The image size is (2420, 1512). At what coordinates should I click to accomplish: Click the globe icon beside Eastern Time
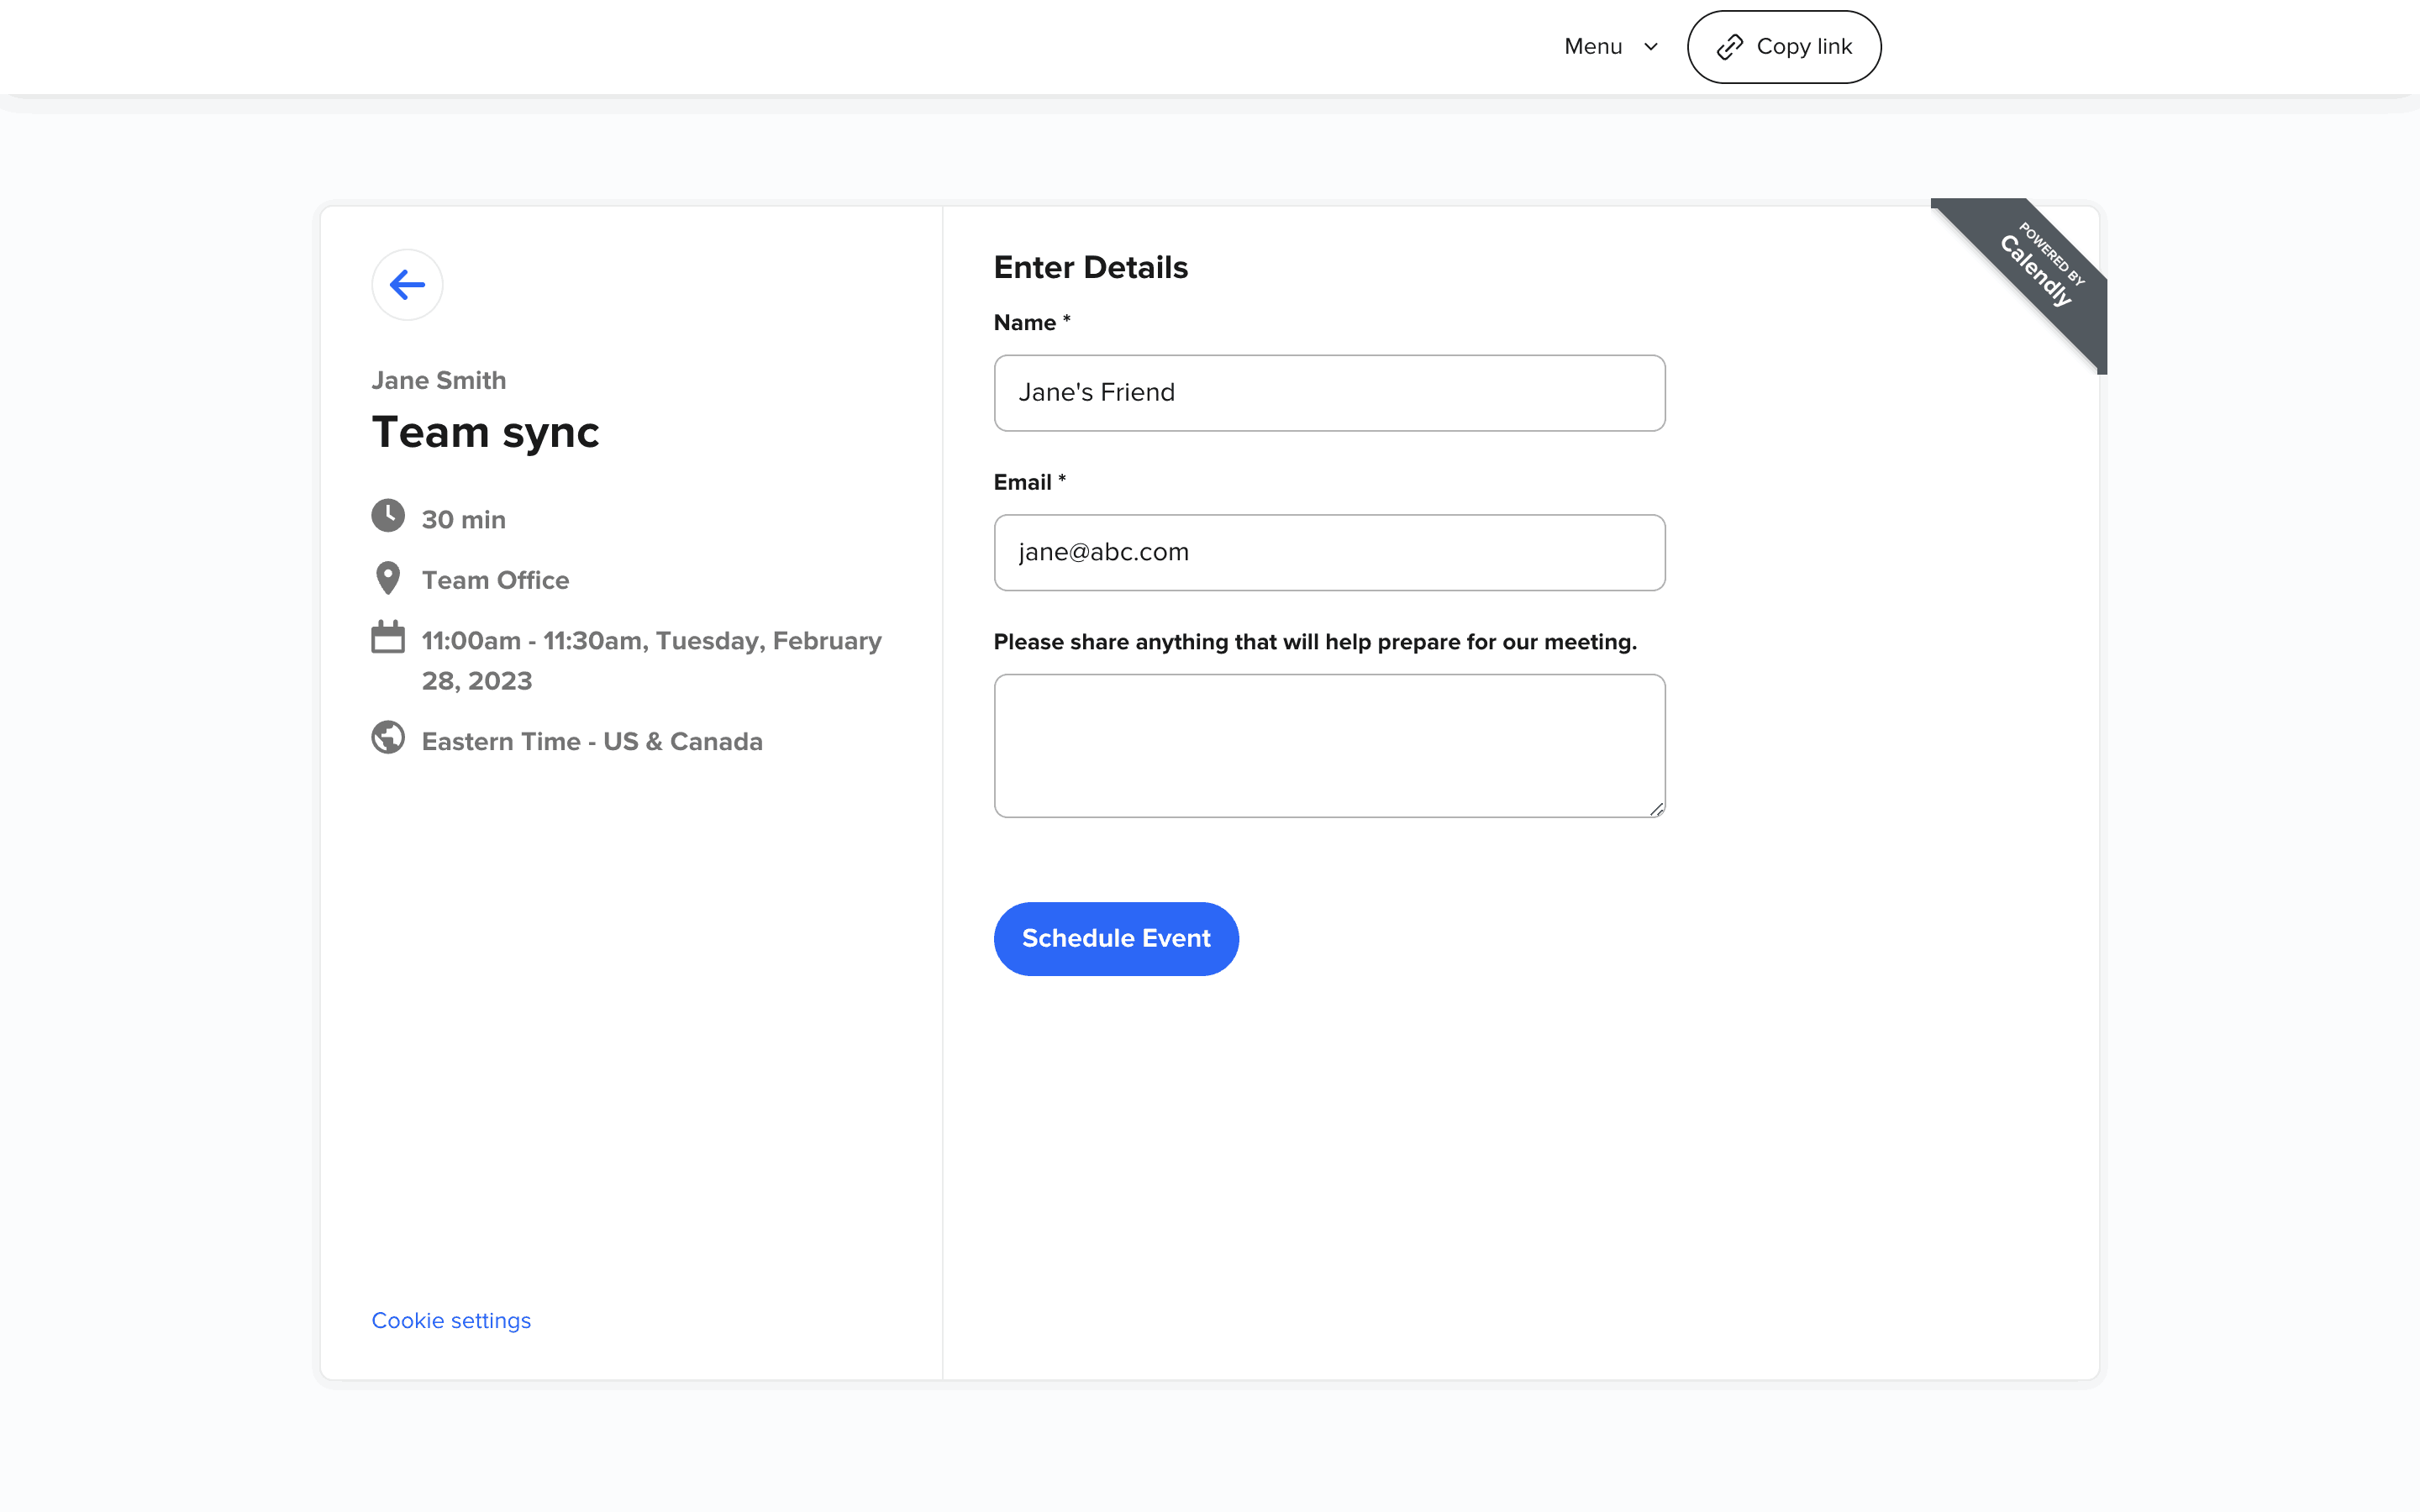point(388,738)
